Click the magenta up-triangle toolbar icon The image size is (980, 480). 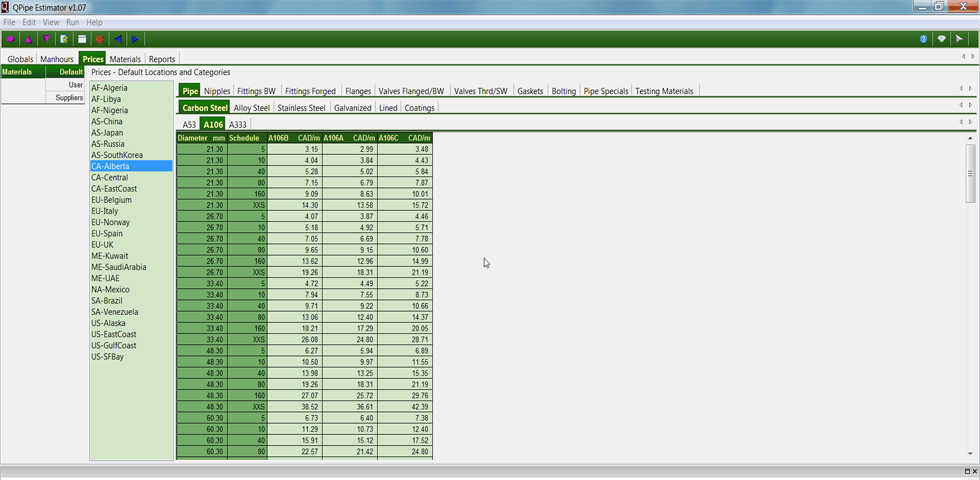point(28,39)
